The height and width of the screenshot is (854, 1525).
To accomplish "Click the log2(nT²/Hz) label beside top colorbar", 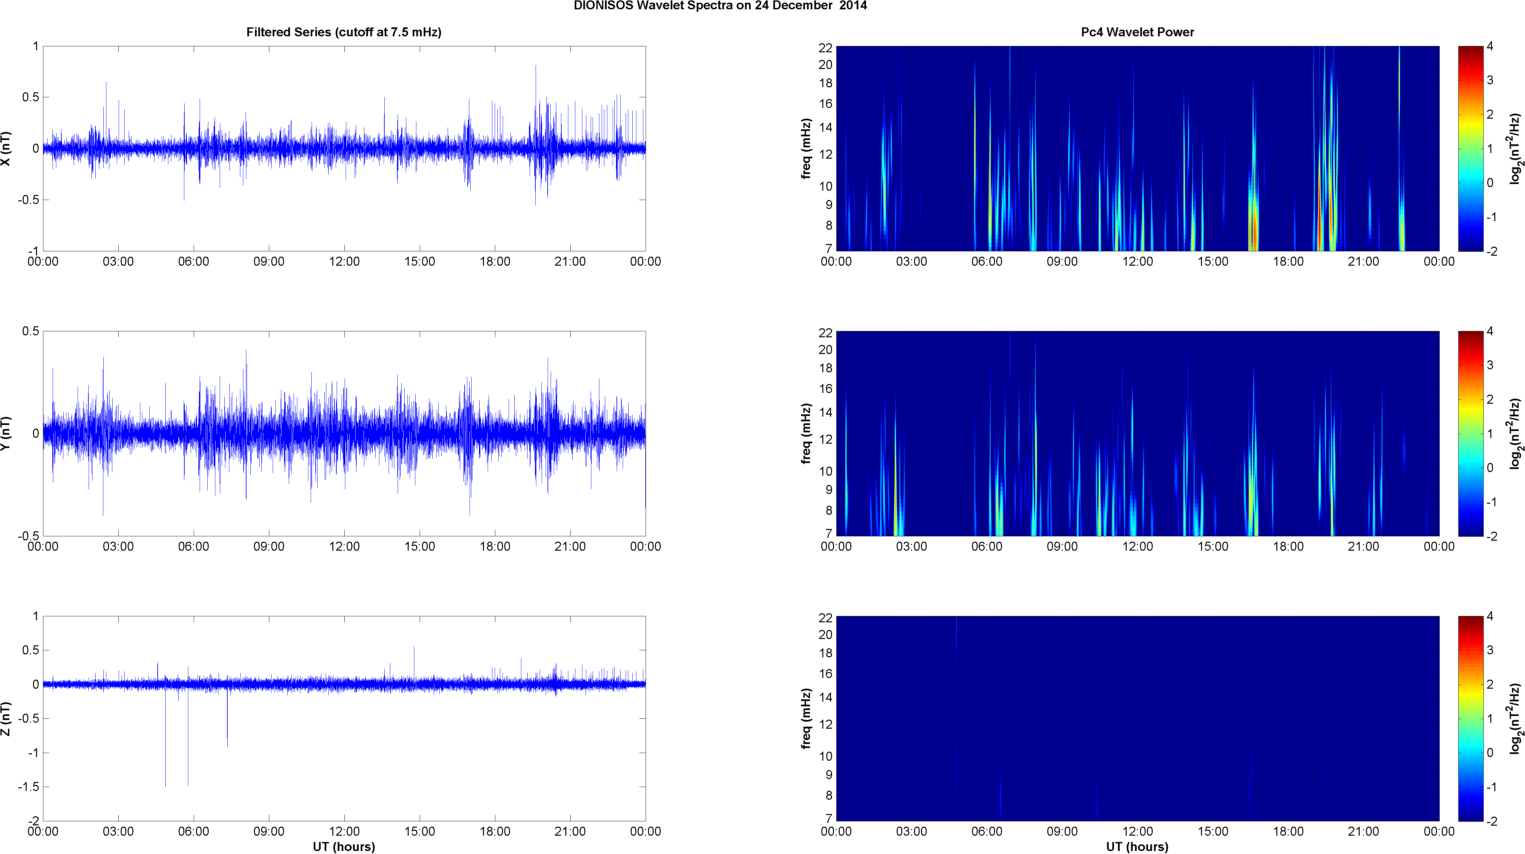I will point(1516,148).
